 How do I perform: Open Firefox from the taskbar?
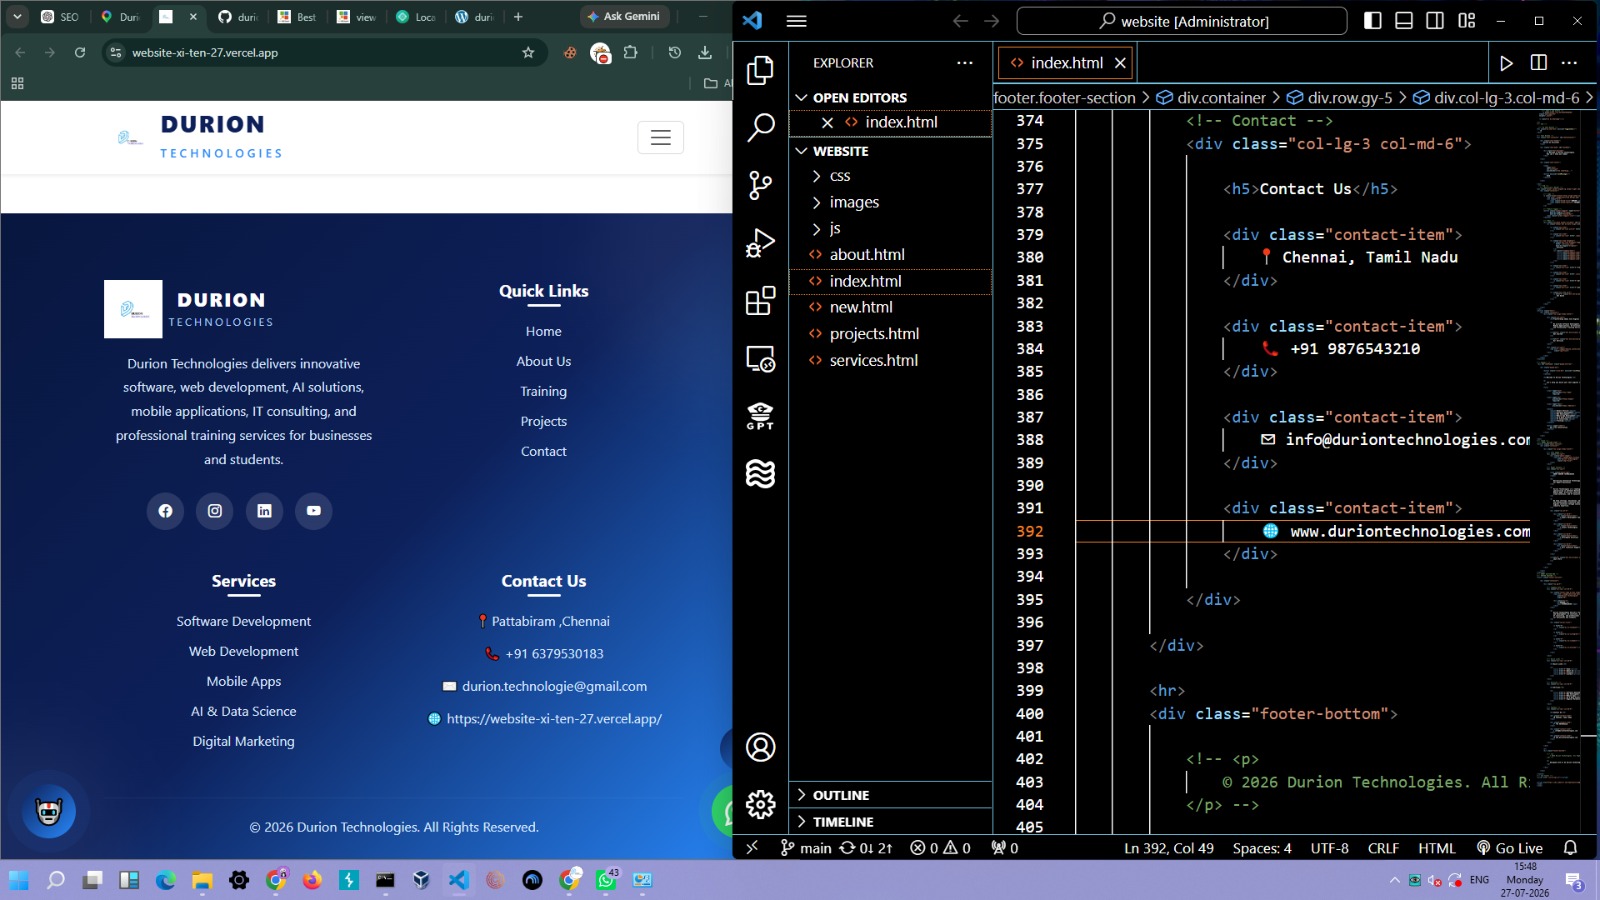312,880
